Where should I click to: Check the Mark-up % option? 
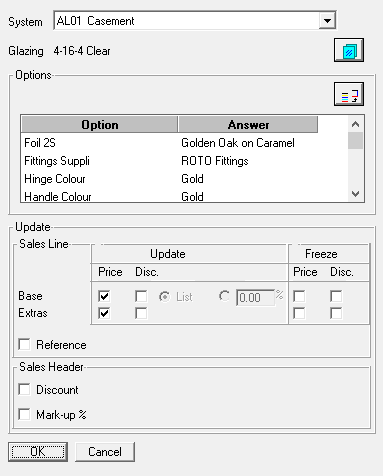coord(24,414)
